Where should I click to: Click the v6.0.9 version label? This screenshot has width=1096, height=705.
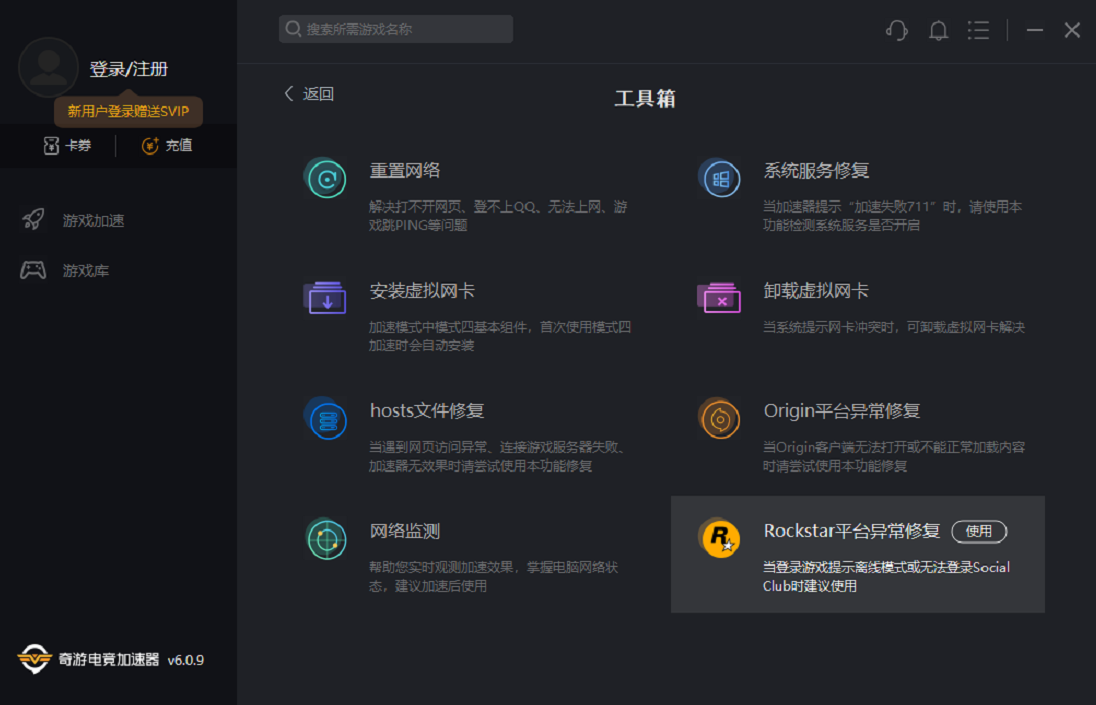(x=186, y=660)
